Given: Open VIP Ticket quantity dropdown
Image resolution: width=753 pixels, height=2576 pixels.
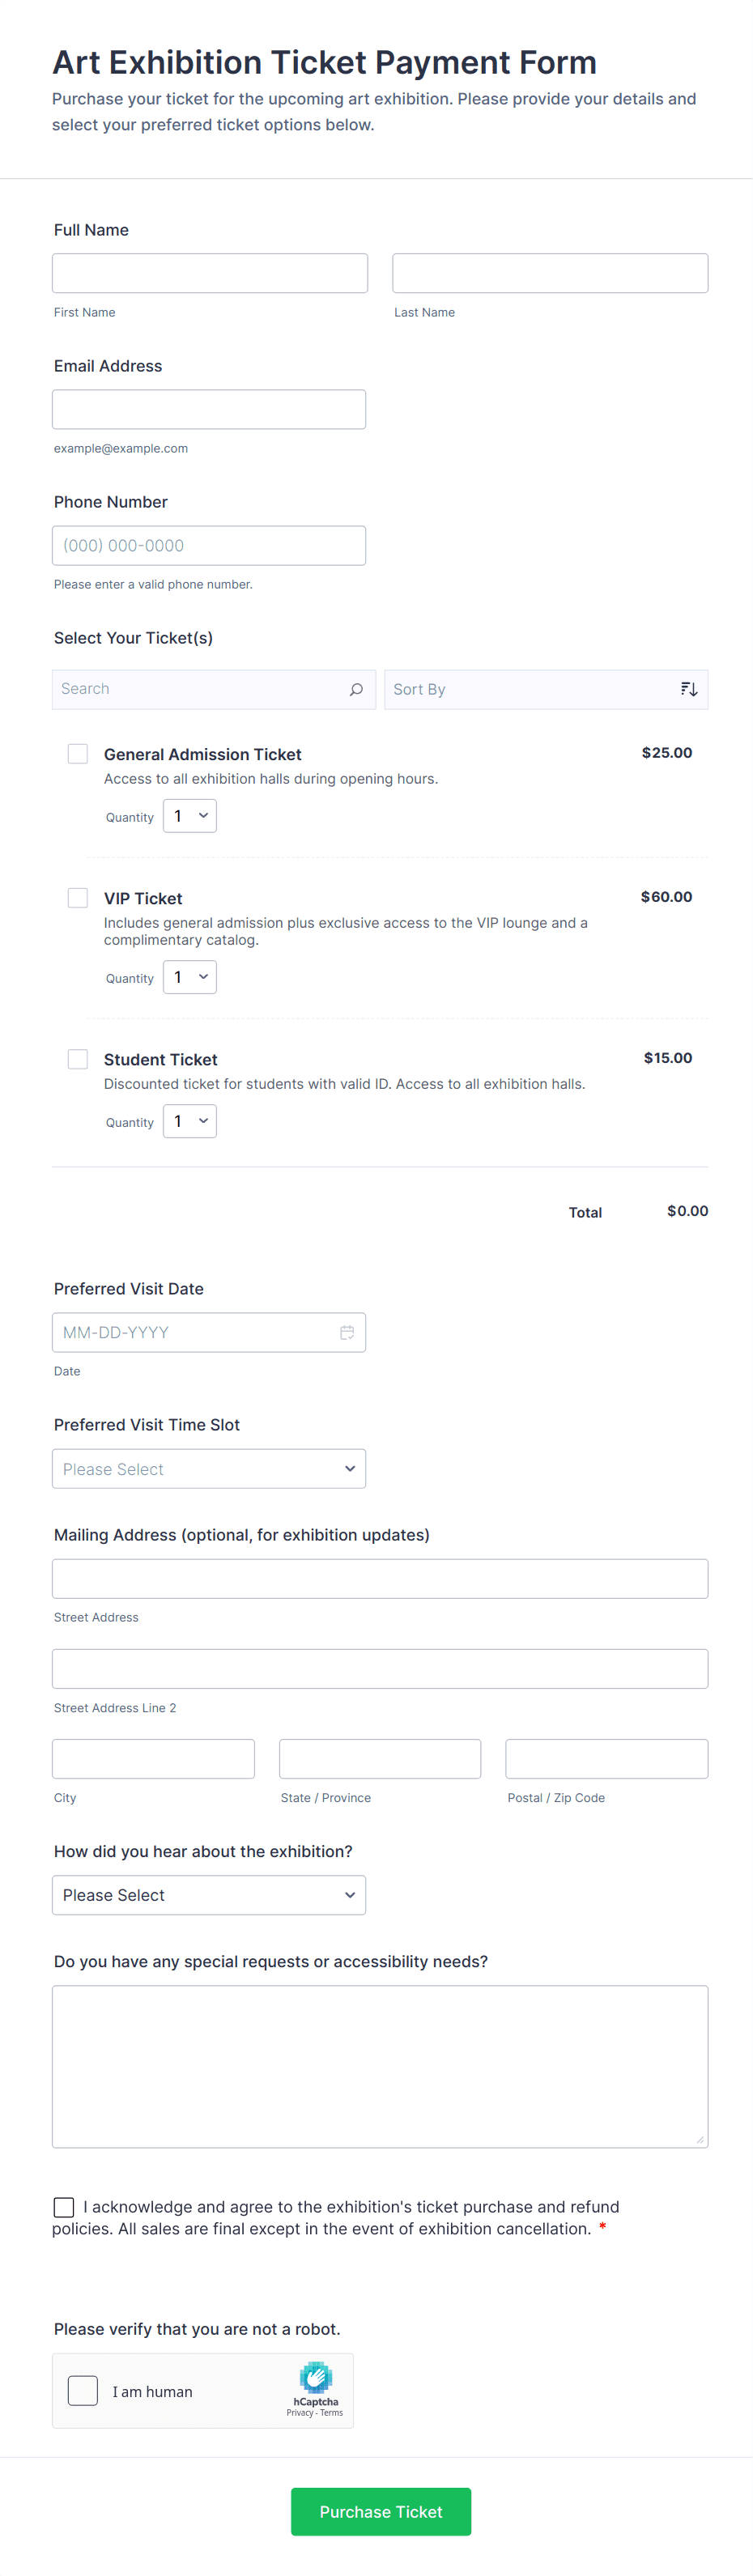Looking at the screenshot, I should pyautogui.click(x=190, y=977).
